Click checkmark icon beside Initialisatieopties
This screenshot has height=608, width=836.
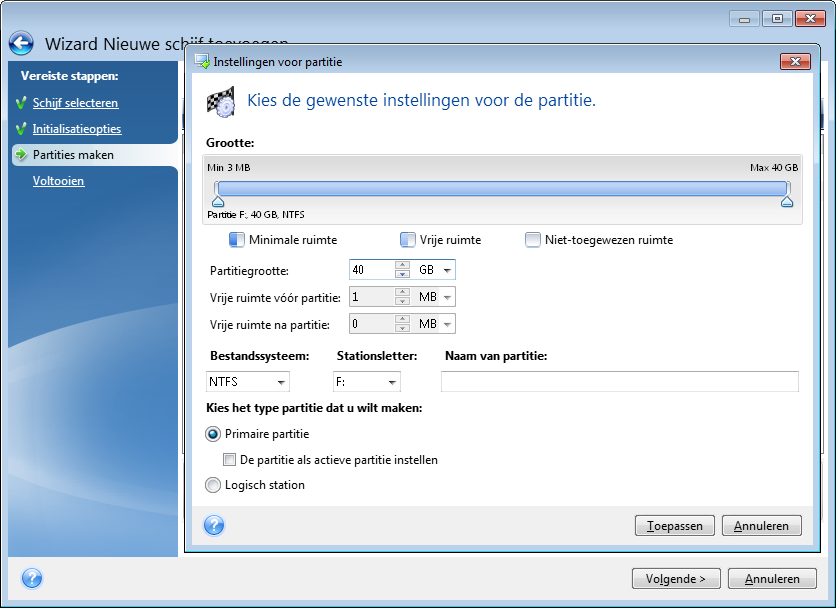pyautogui.click(x=21, y=129)
